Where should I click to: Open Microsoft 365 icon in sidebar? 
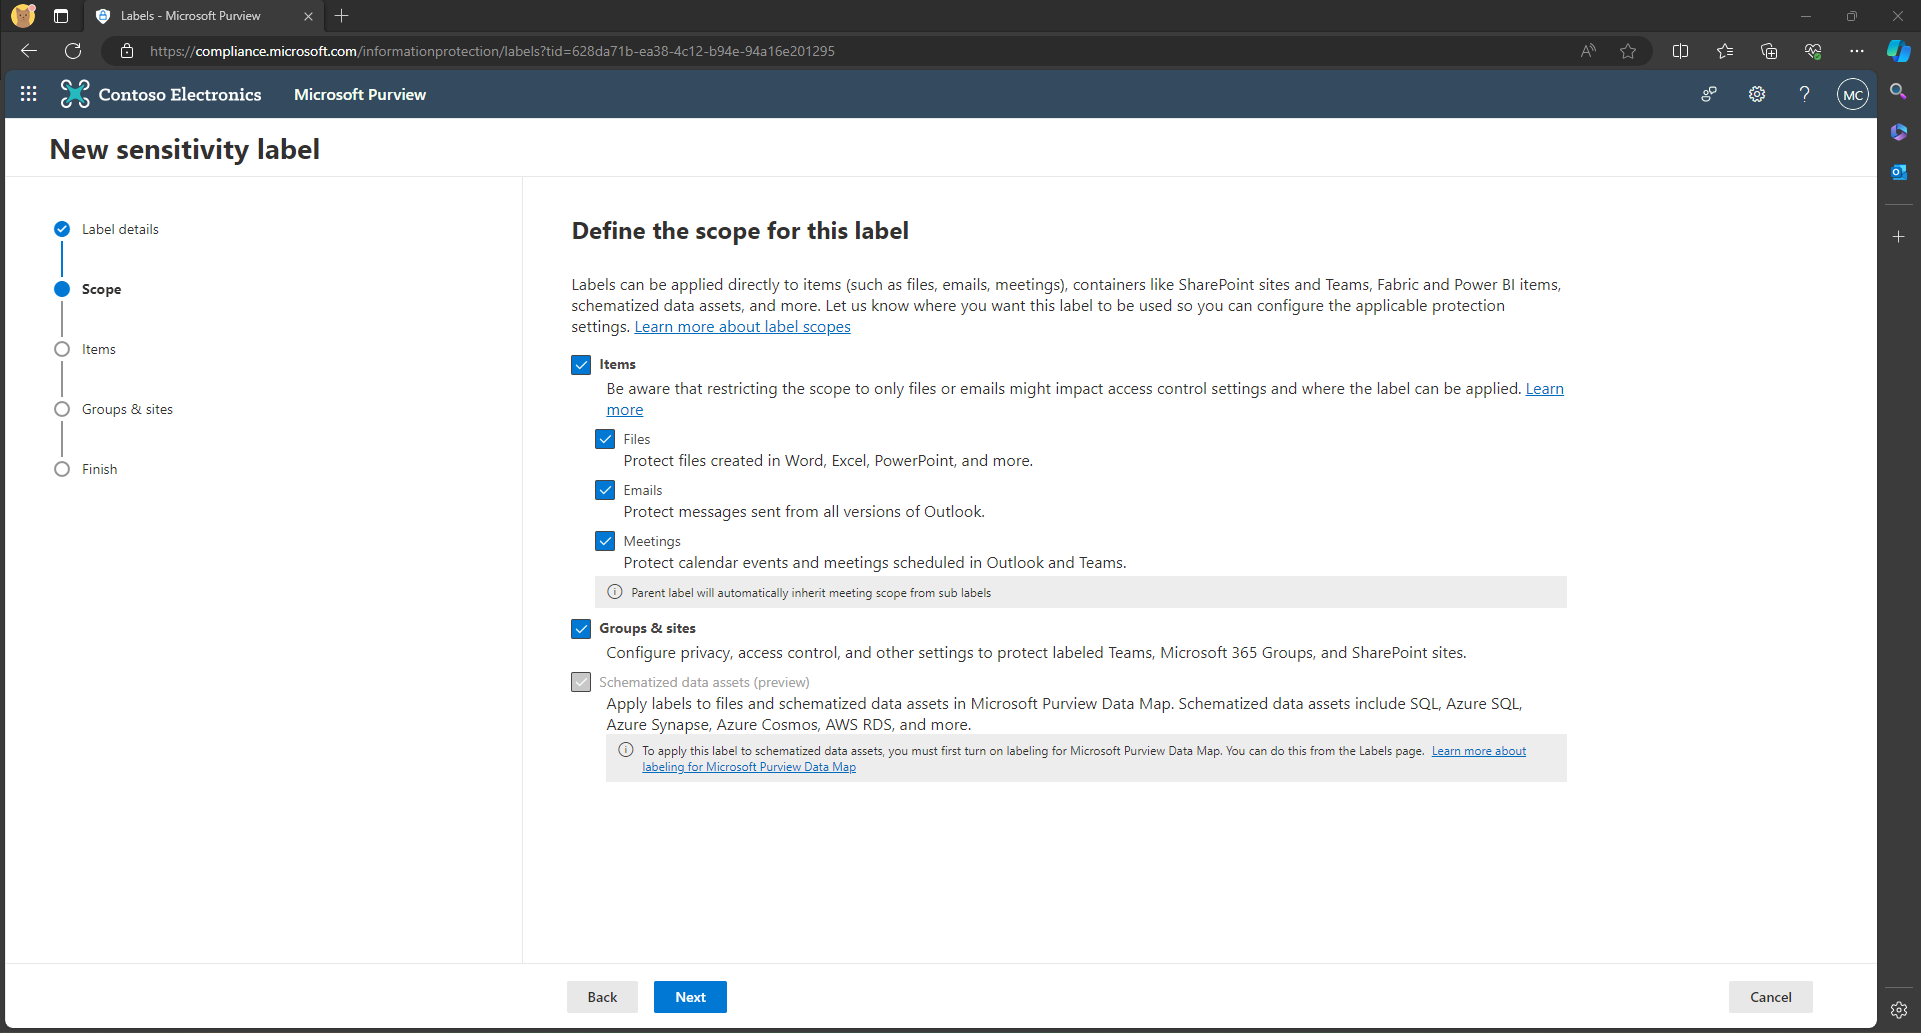coord(1898,131)
